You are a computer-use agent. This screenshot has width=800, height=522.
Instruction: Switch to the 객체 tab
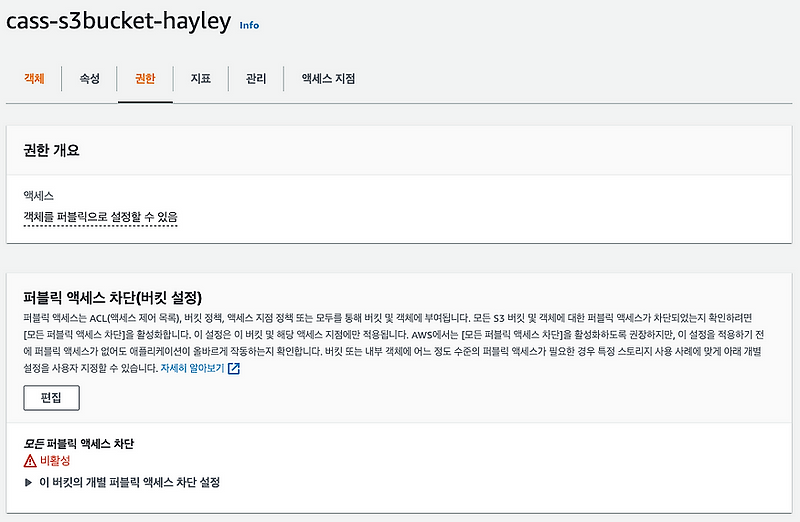(34, 79)
